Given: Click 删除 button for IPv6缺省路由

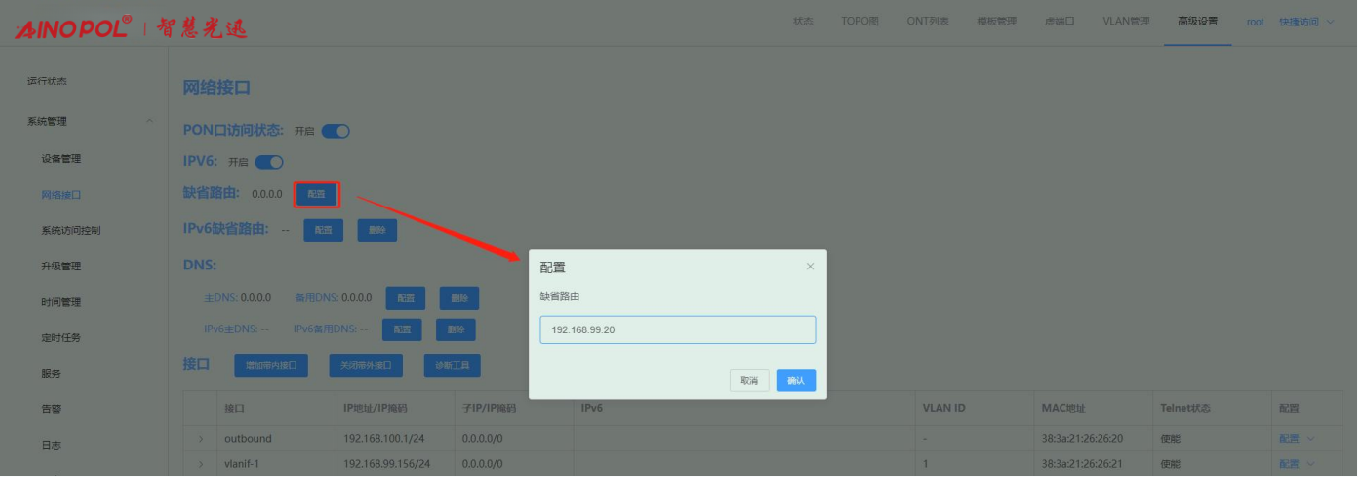Looking at the screenshot, I should pyautogui.click(x=377, y=230).
